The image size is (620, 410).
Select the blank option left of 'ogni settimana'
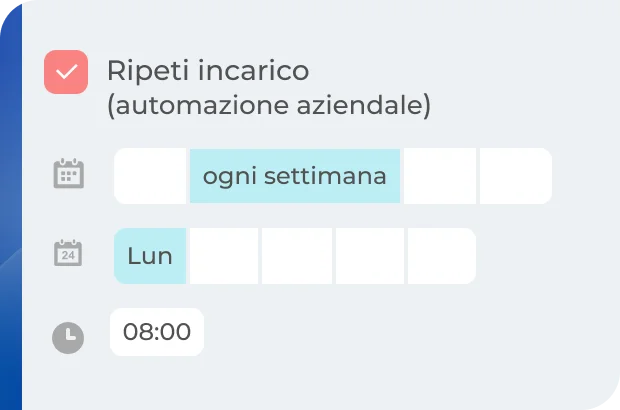(x=151, y=176)
